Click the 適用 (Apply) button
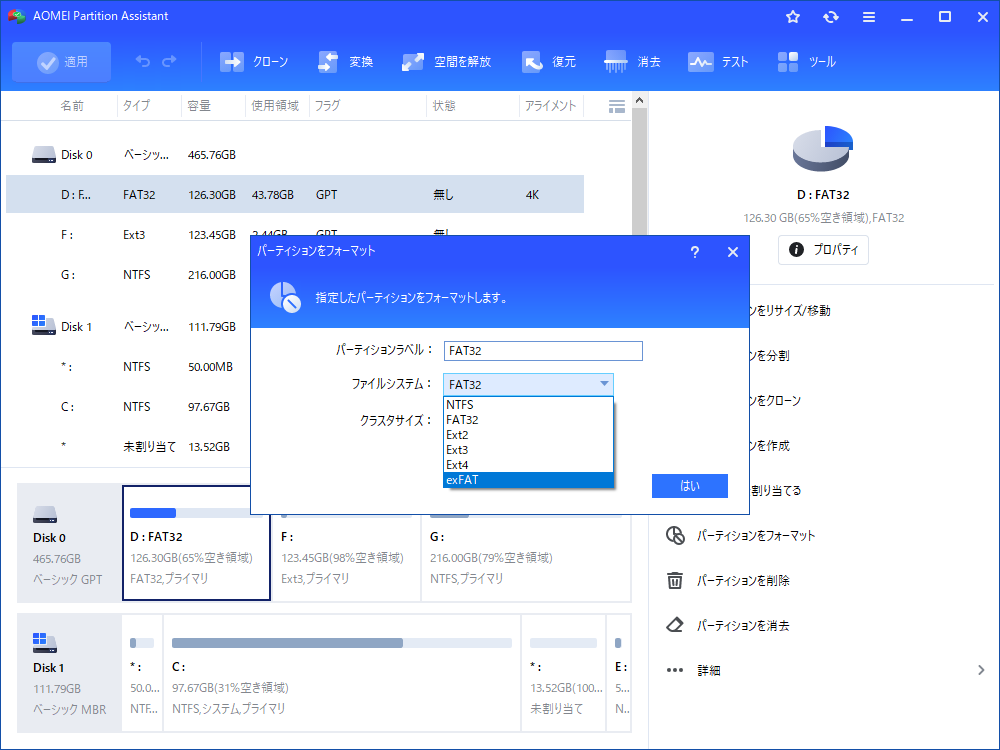Image resolution: width=1000 pixels, height=750 pixels. [61, 62]
